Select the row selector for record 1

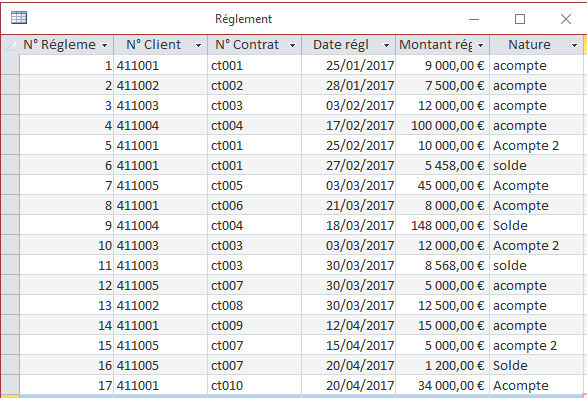[10, 65]
